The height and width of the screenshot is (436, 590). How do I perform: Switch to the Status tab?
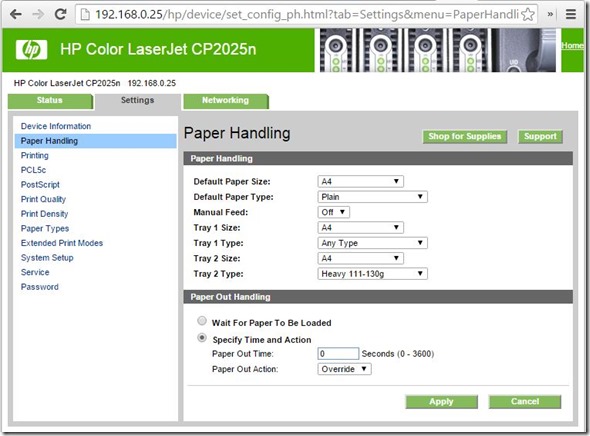50,101
